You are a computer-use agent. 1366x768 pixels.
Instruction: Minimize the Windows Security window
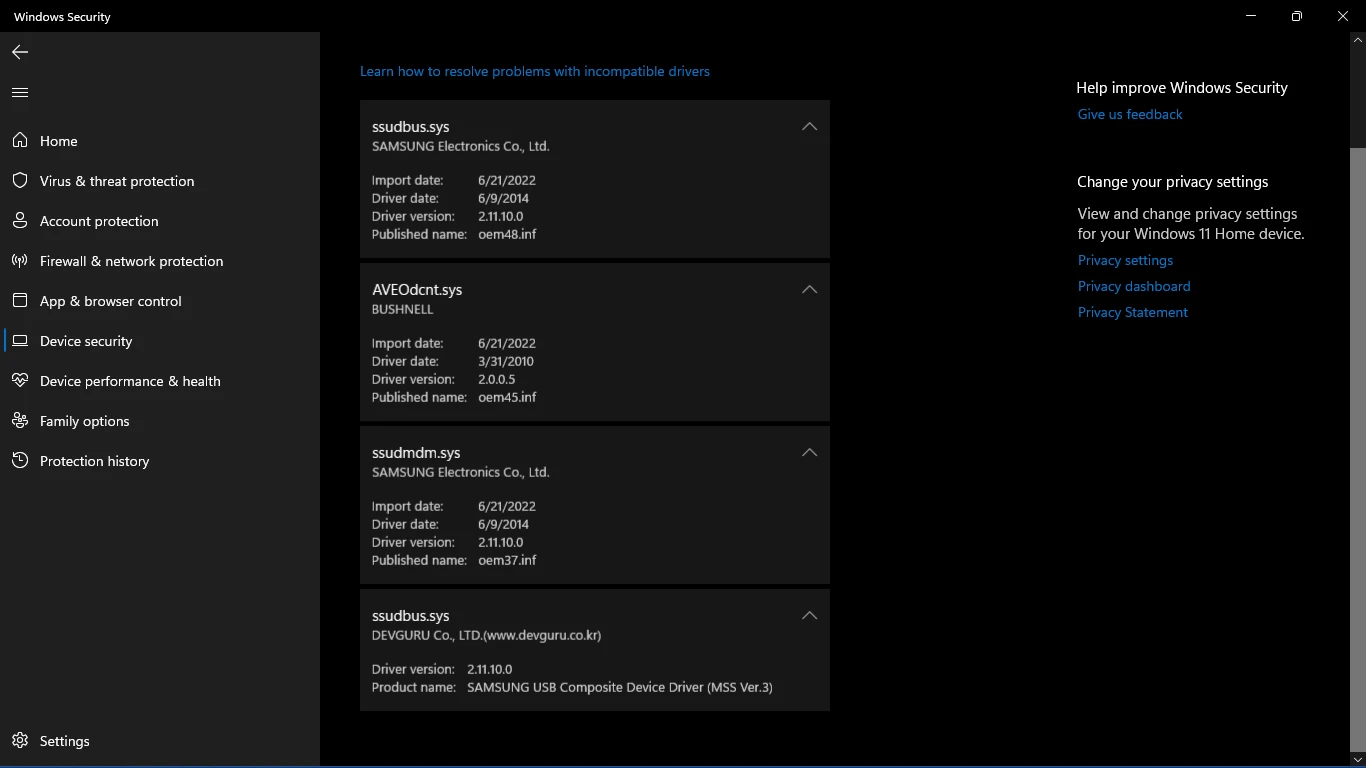point(1252,16)
